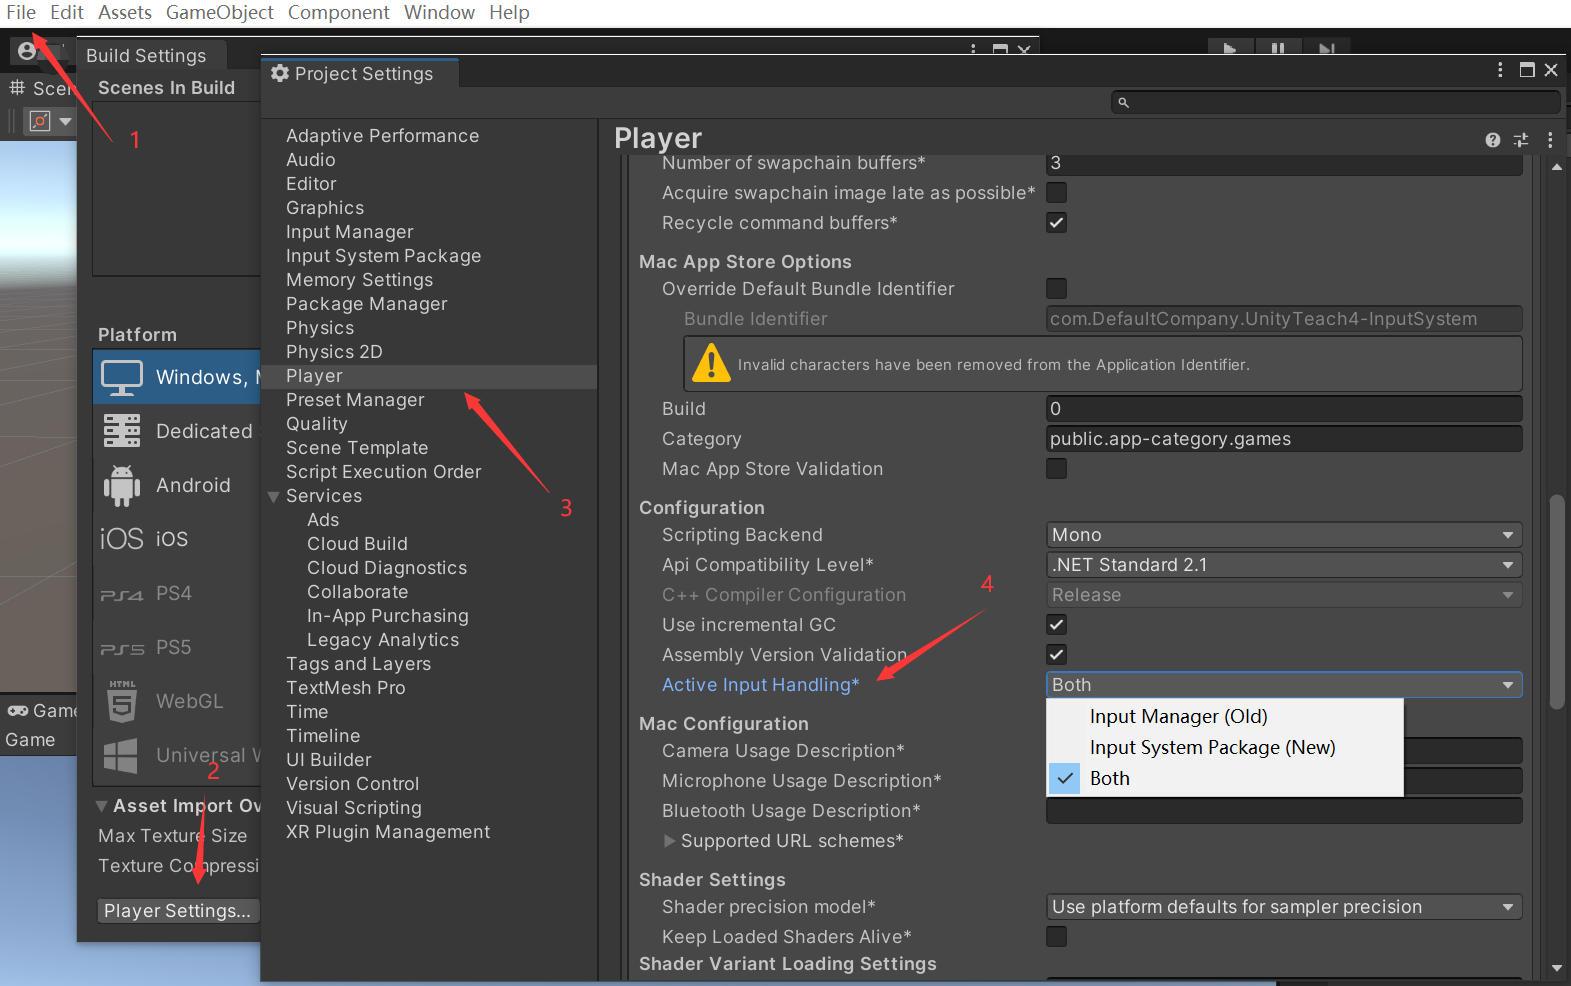Select the WebGL platform icon
1571x986 pixels.
[122, 701]
